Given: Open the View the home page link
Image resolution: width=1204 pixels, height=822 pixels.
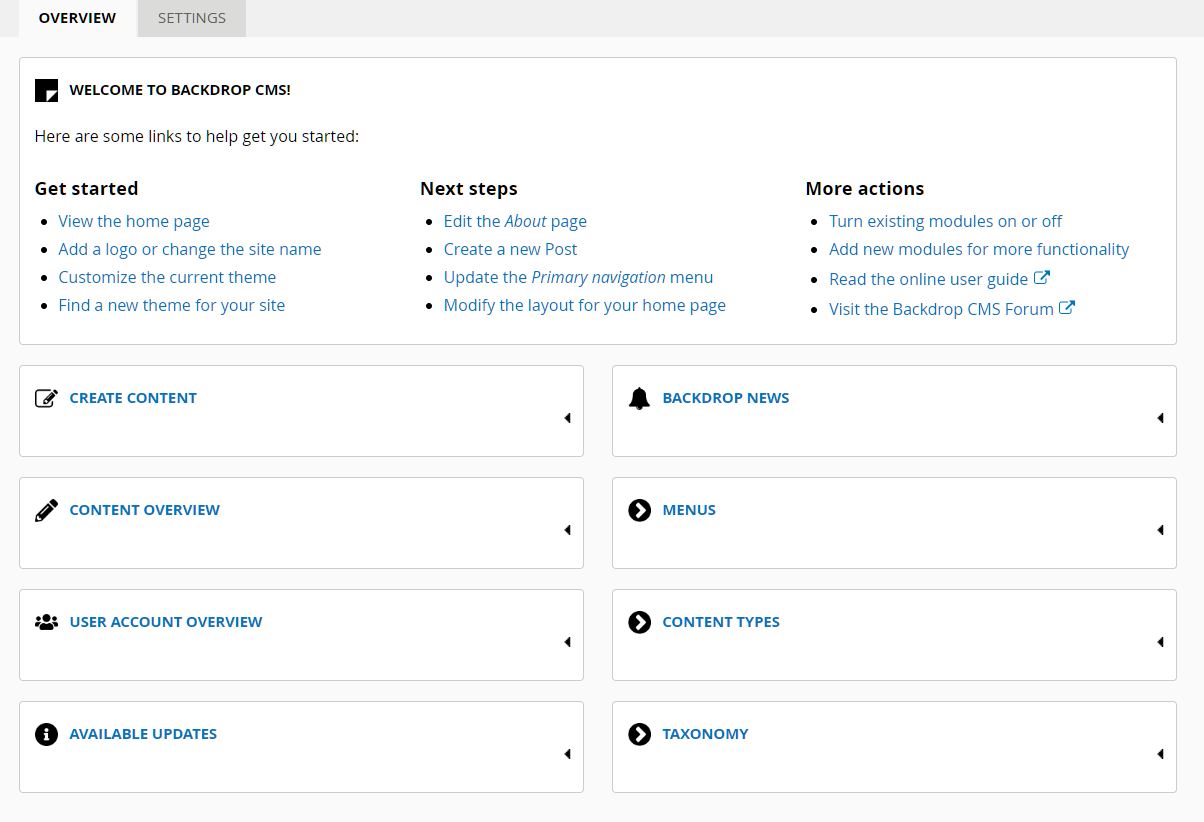Looking at the screenshot, I should [134, 221].
